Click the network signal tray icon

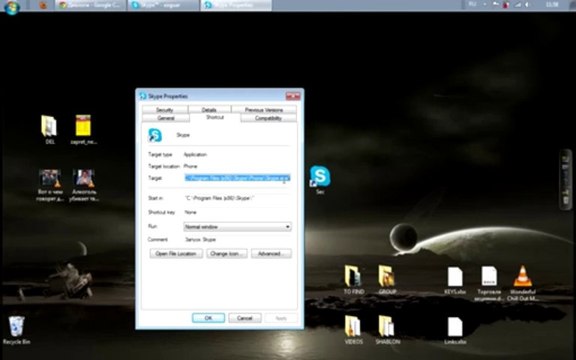(x=518, y=4)
